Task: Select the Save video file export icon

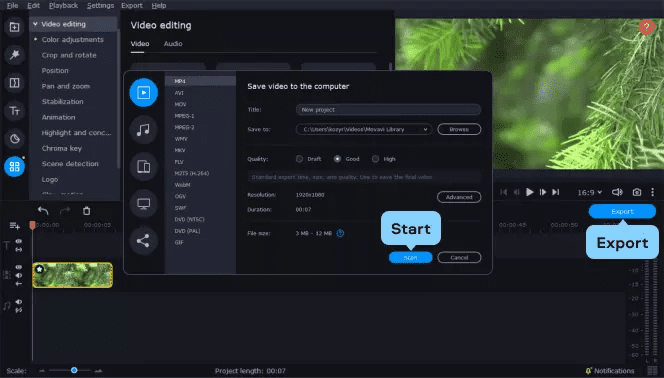Action: point(144,92)
